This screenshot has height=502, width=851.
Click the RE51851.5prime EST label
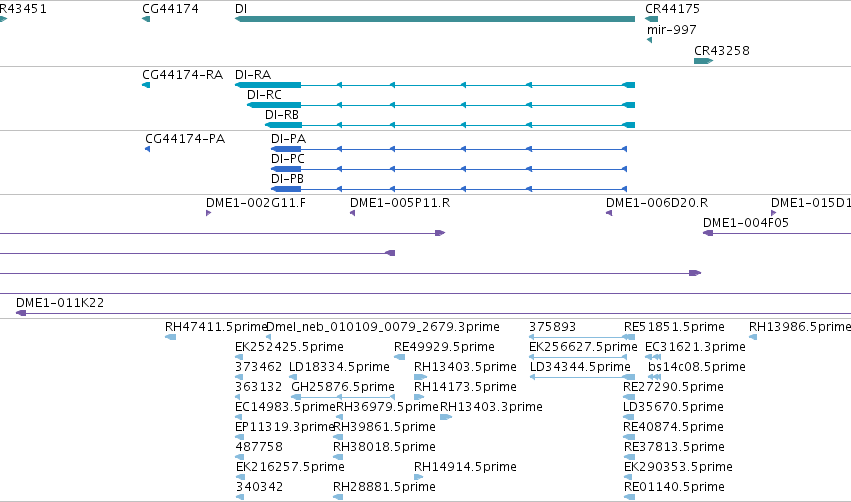674,327
